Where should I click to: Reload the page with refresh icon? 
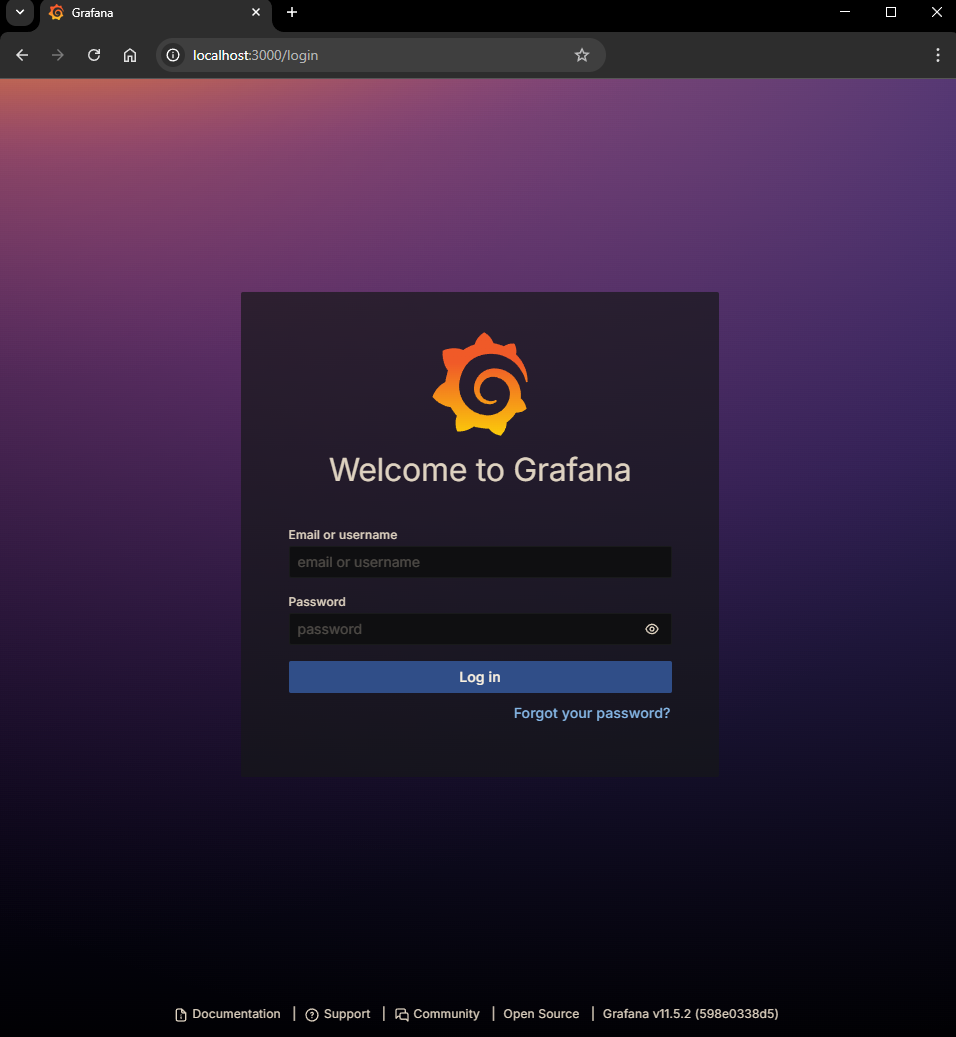(x=94, y=55)
